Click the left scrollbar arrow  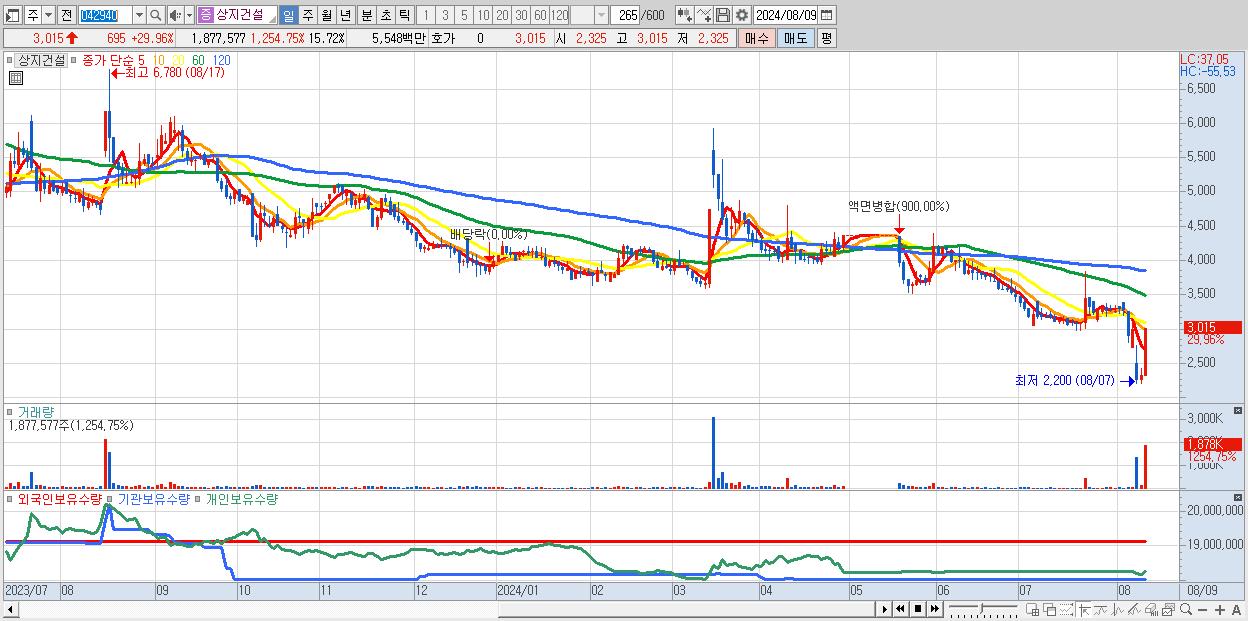[x=11, y=609]
